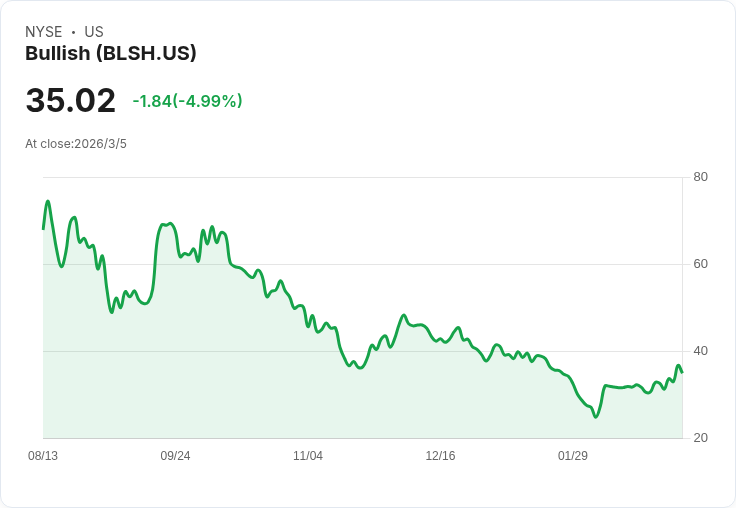
Task: Click the At close date text
Action: coord(76,144)
